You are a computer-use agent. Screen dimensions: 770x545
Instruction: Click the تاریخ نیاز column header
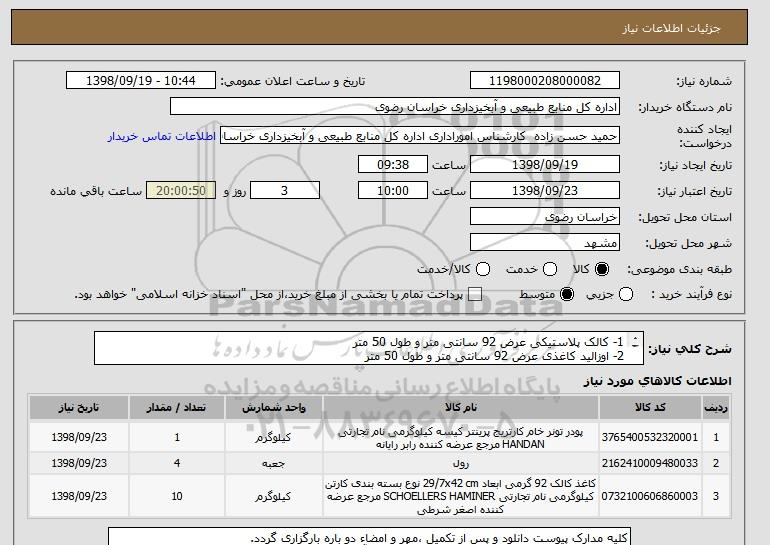click(79, 408)
